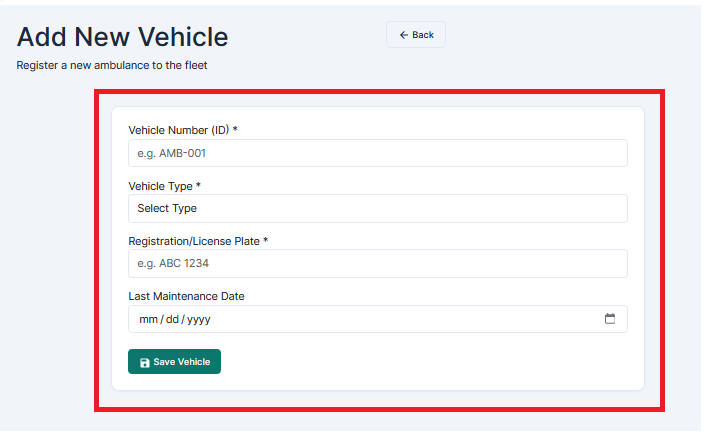
Task: Select the Last Maintenance Date field
Action: [378, 319]
